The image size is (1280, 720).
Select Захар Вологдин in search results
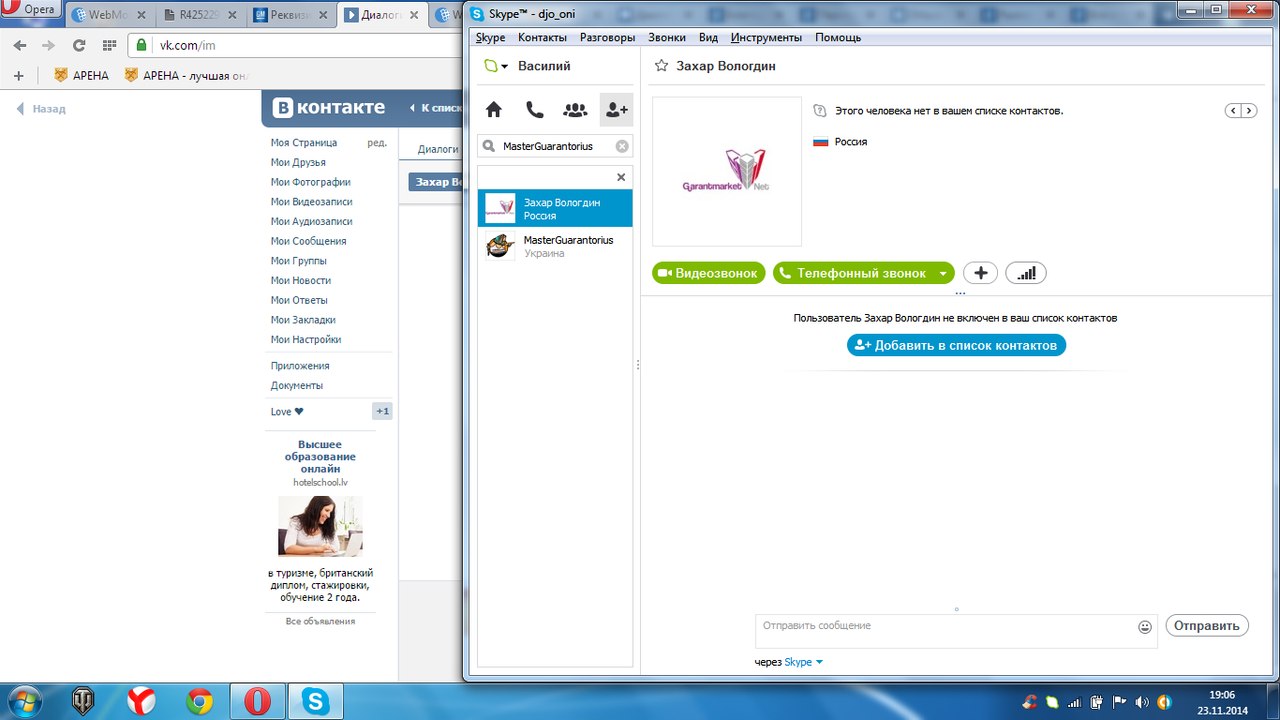point(555,208)
